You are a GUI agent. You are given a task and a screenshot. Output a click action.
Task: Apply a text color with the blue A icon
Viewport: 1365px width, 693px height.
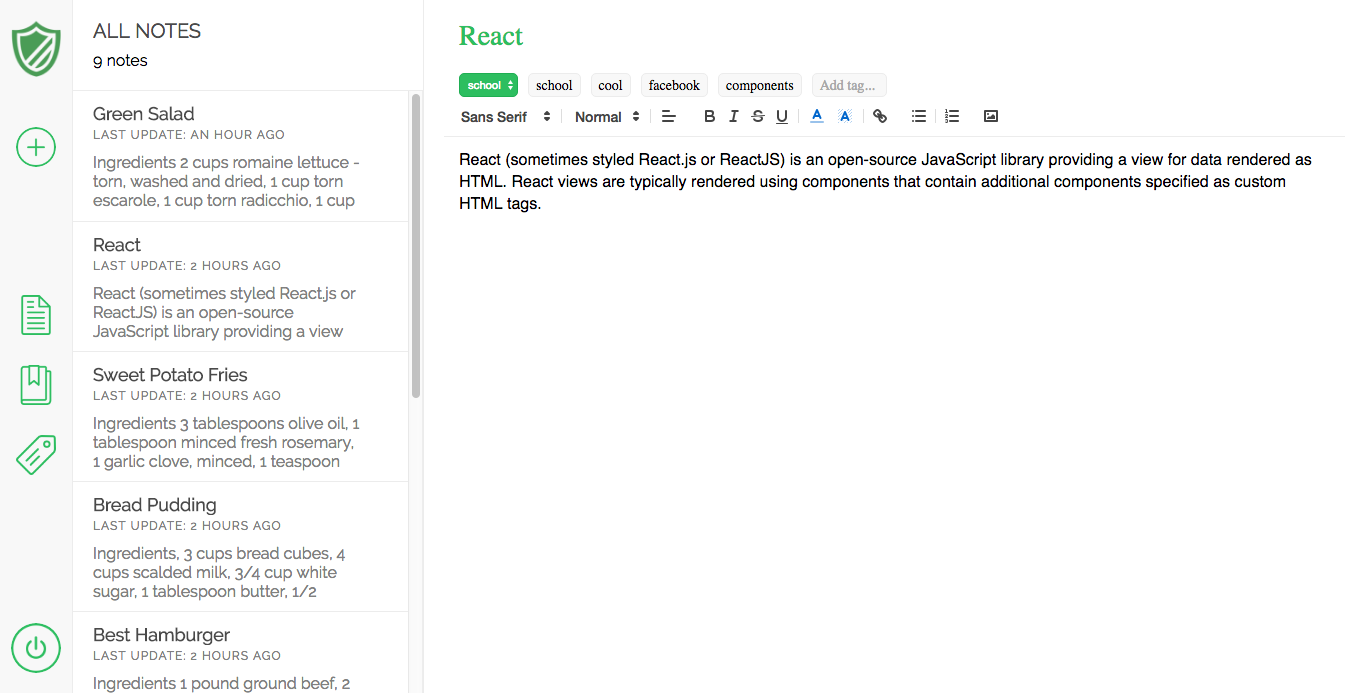(817, 116)
